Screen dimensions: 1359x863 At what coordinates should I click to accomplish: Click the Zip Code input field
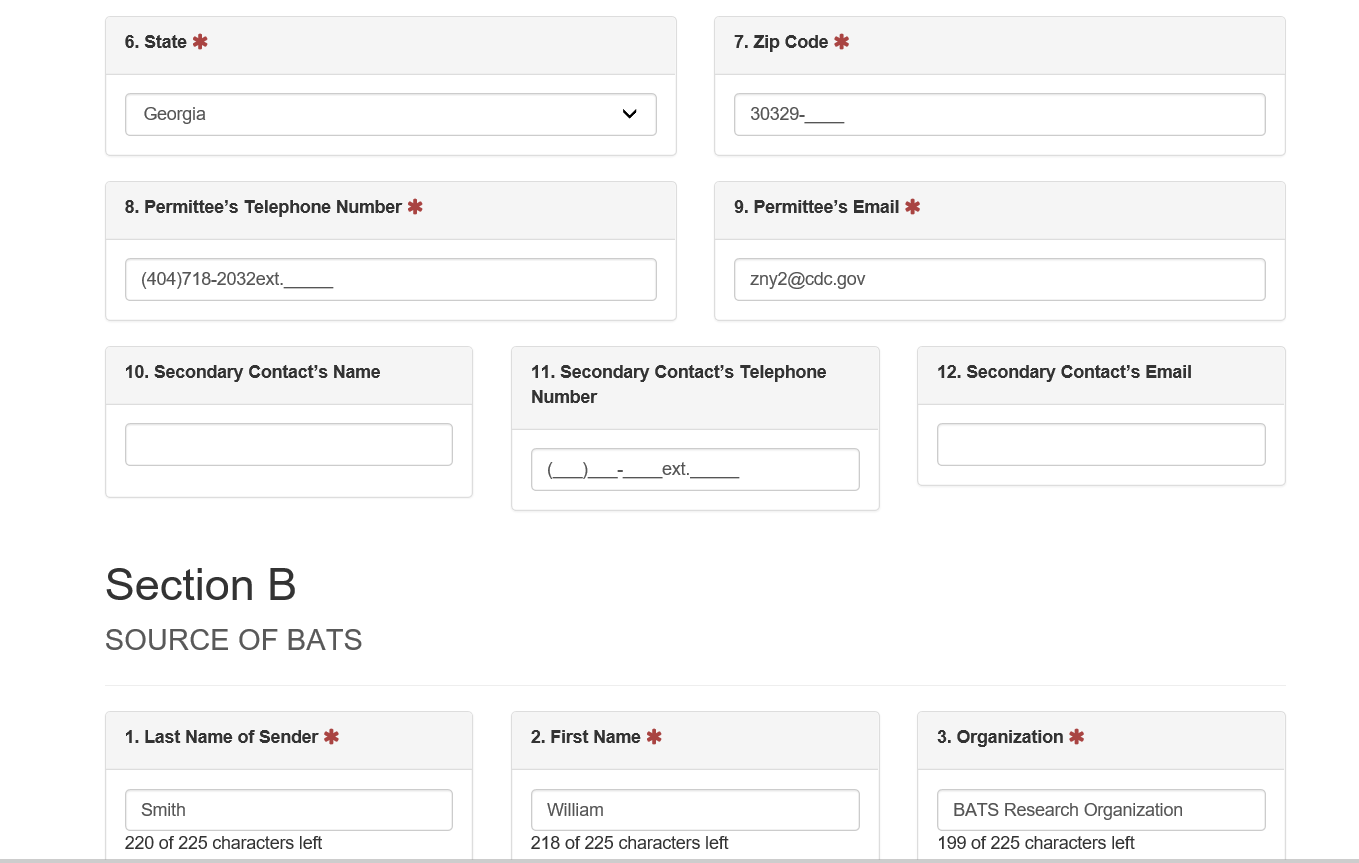[999, 114]
